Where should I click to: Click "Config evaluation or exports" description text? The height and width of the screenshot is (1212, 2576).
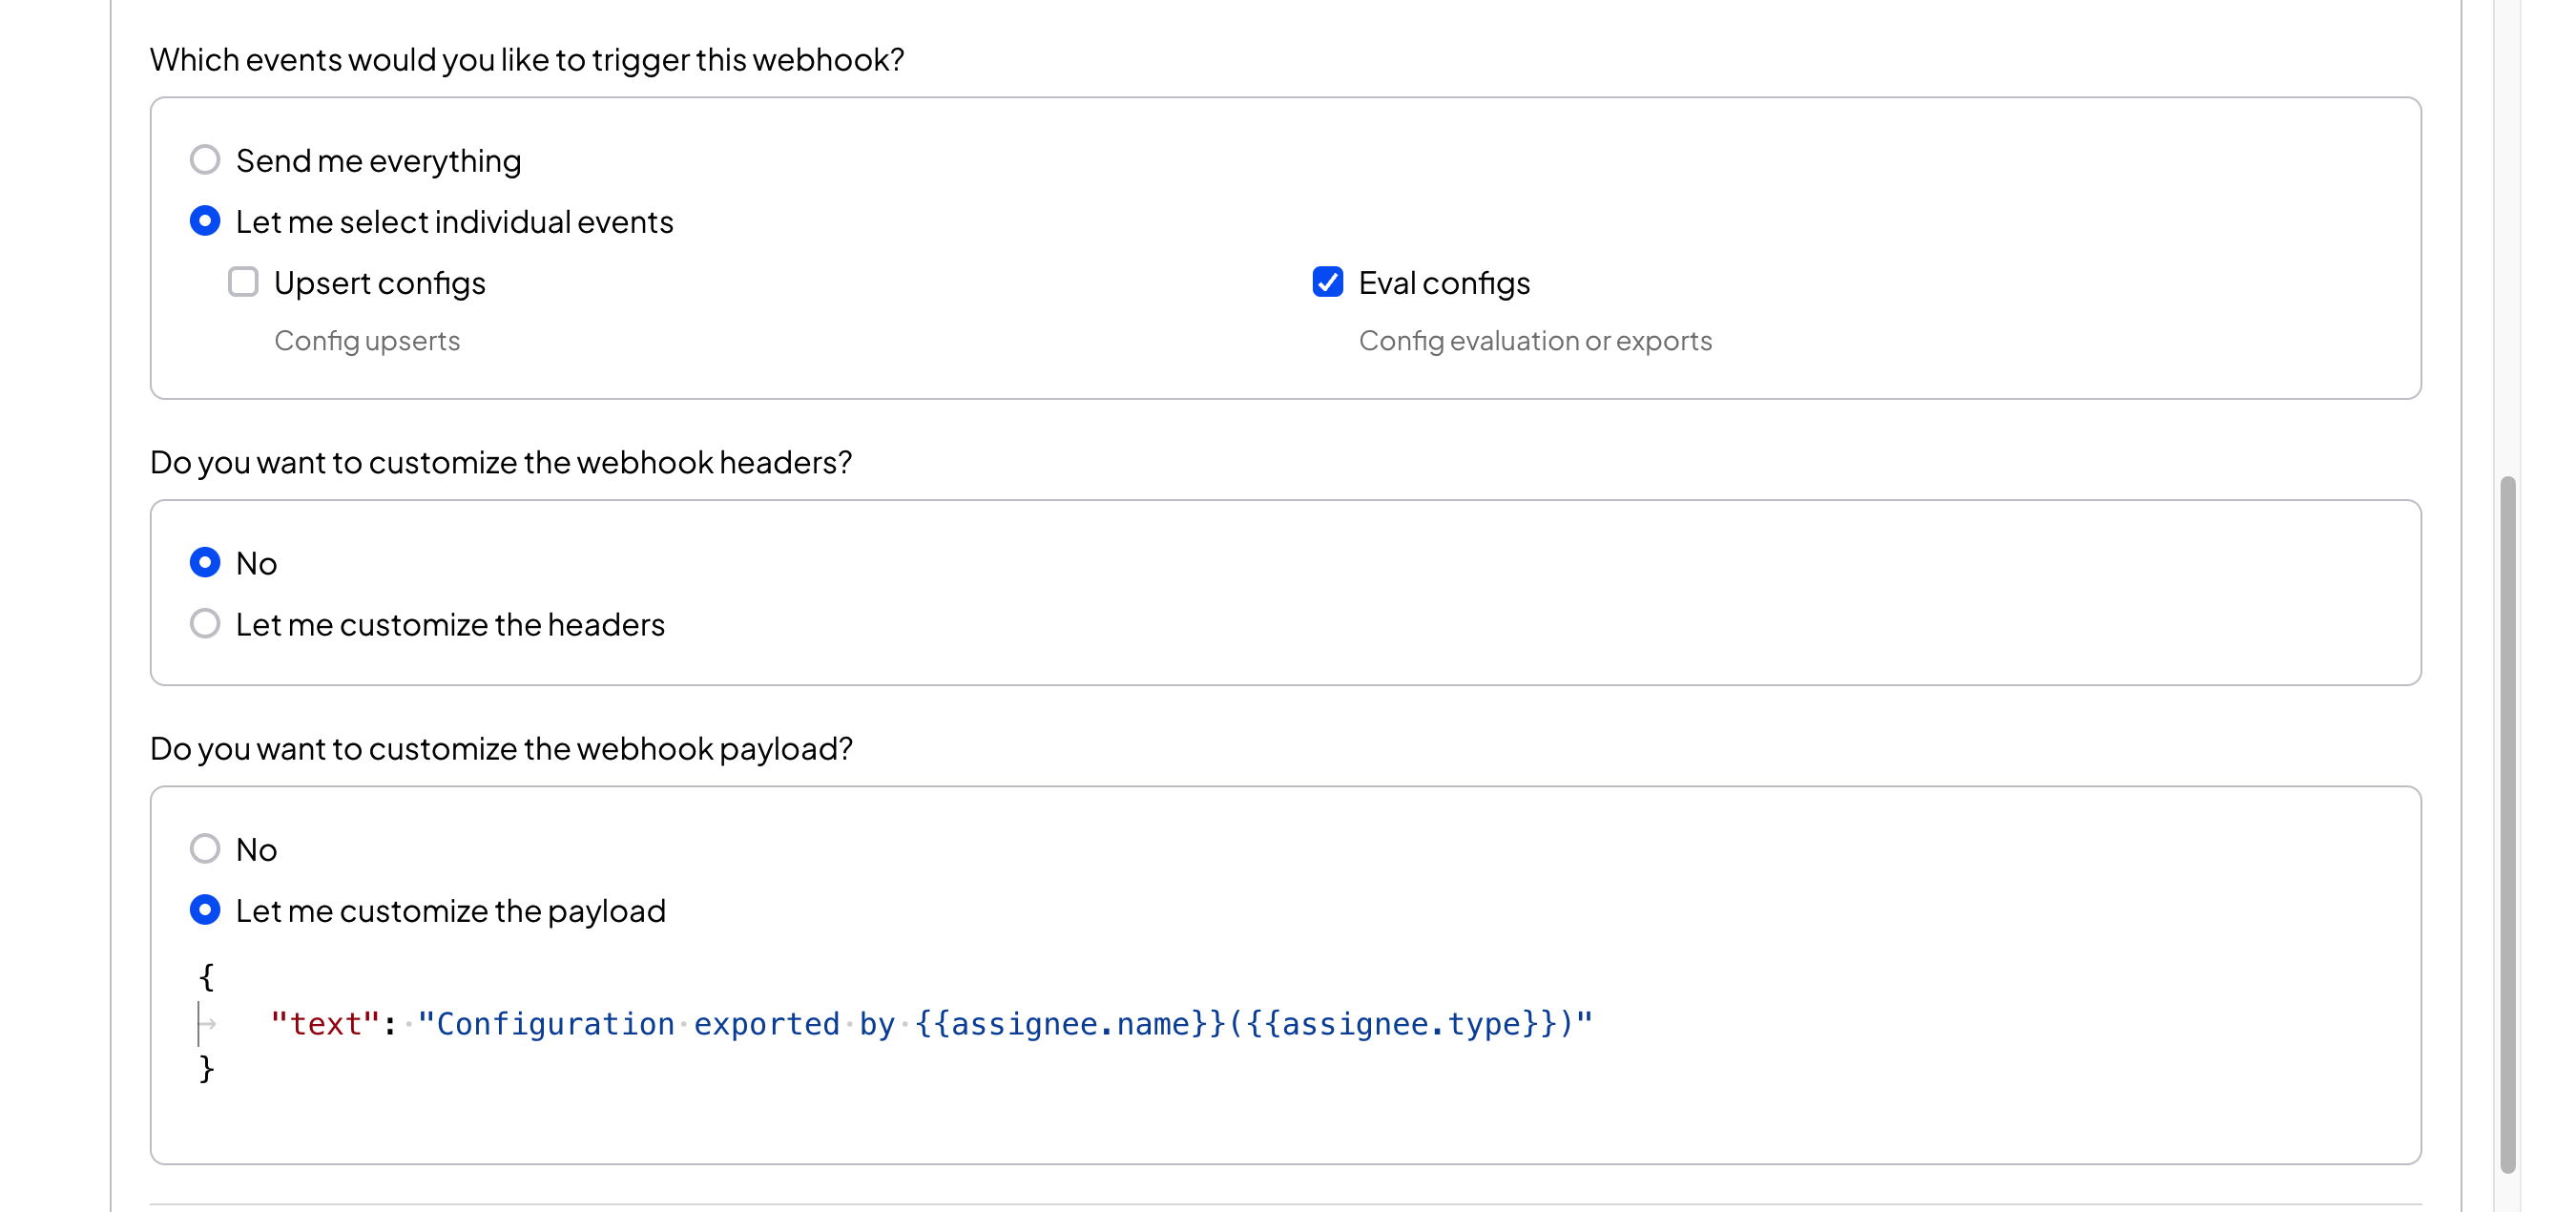(1535, 341)
